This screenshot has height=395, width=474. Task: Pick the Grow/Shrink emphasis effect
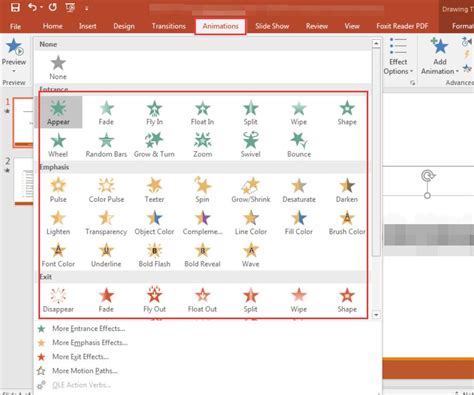[251, 190]
